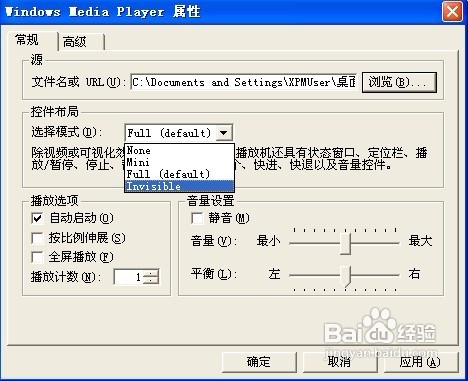Close the Windows Media Player 属性 dialog
The height and width of the screenshot is (381, 468).
[x=452, y=12]
